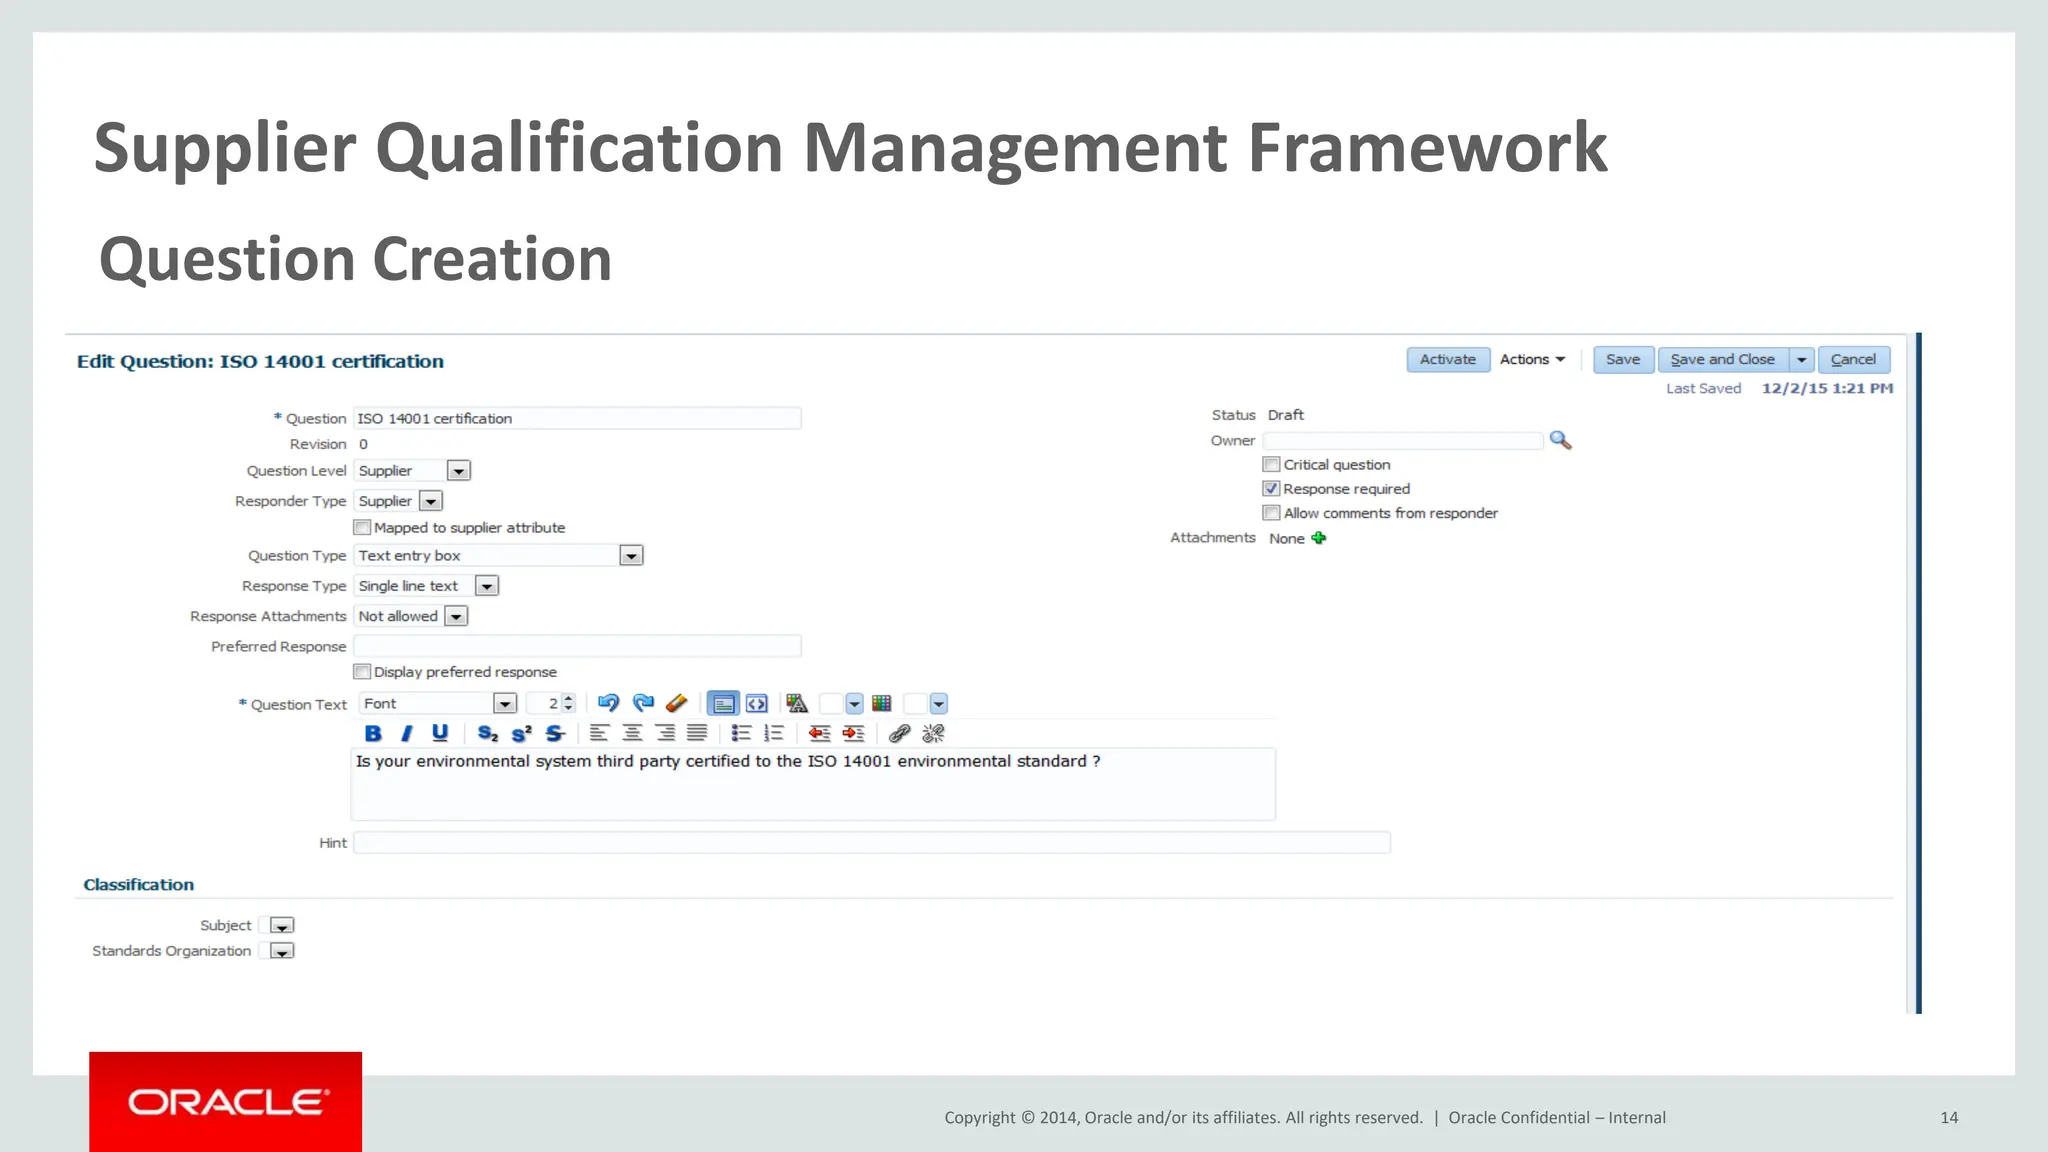Open the background color picker dropdown

click(938, 704)
